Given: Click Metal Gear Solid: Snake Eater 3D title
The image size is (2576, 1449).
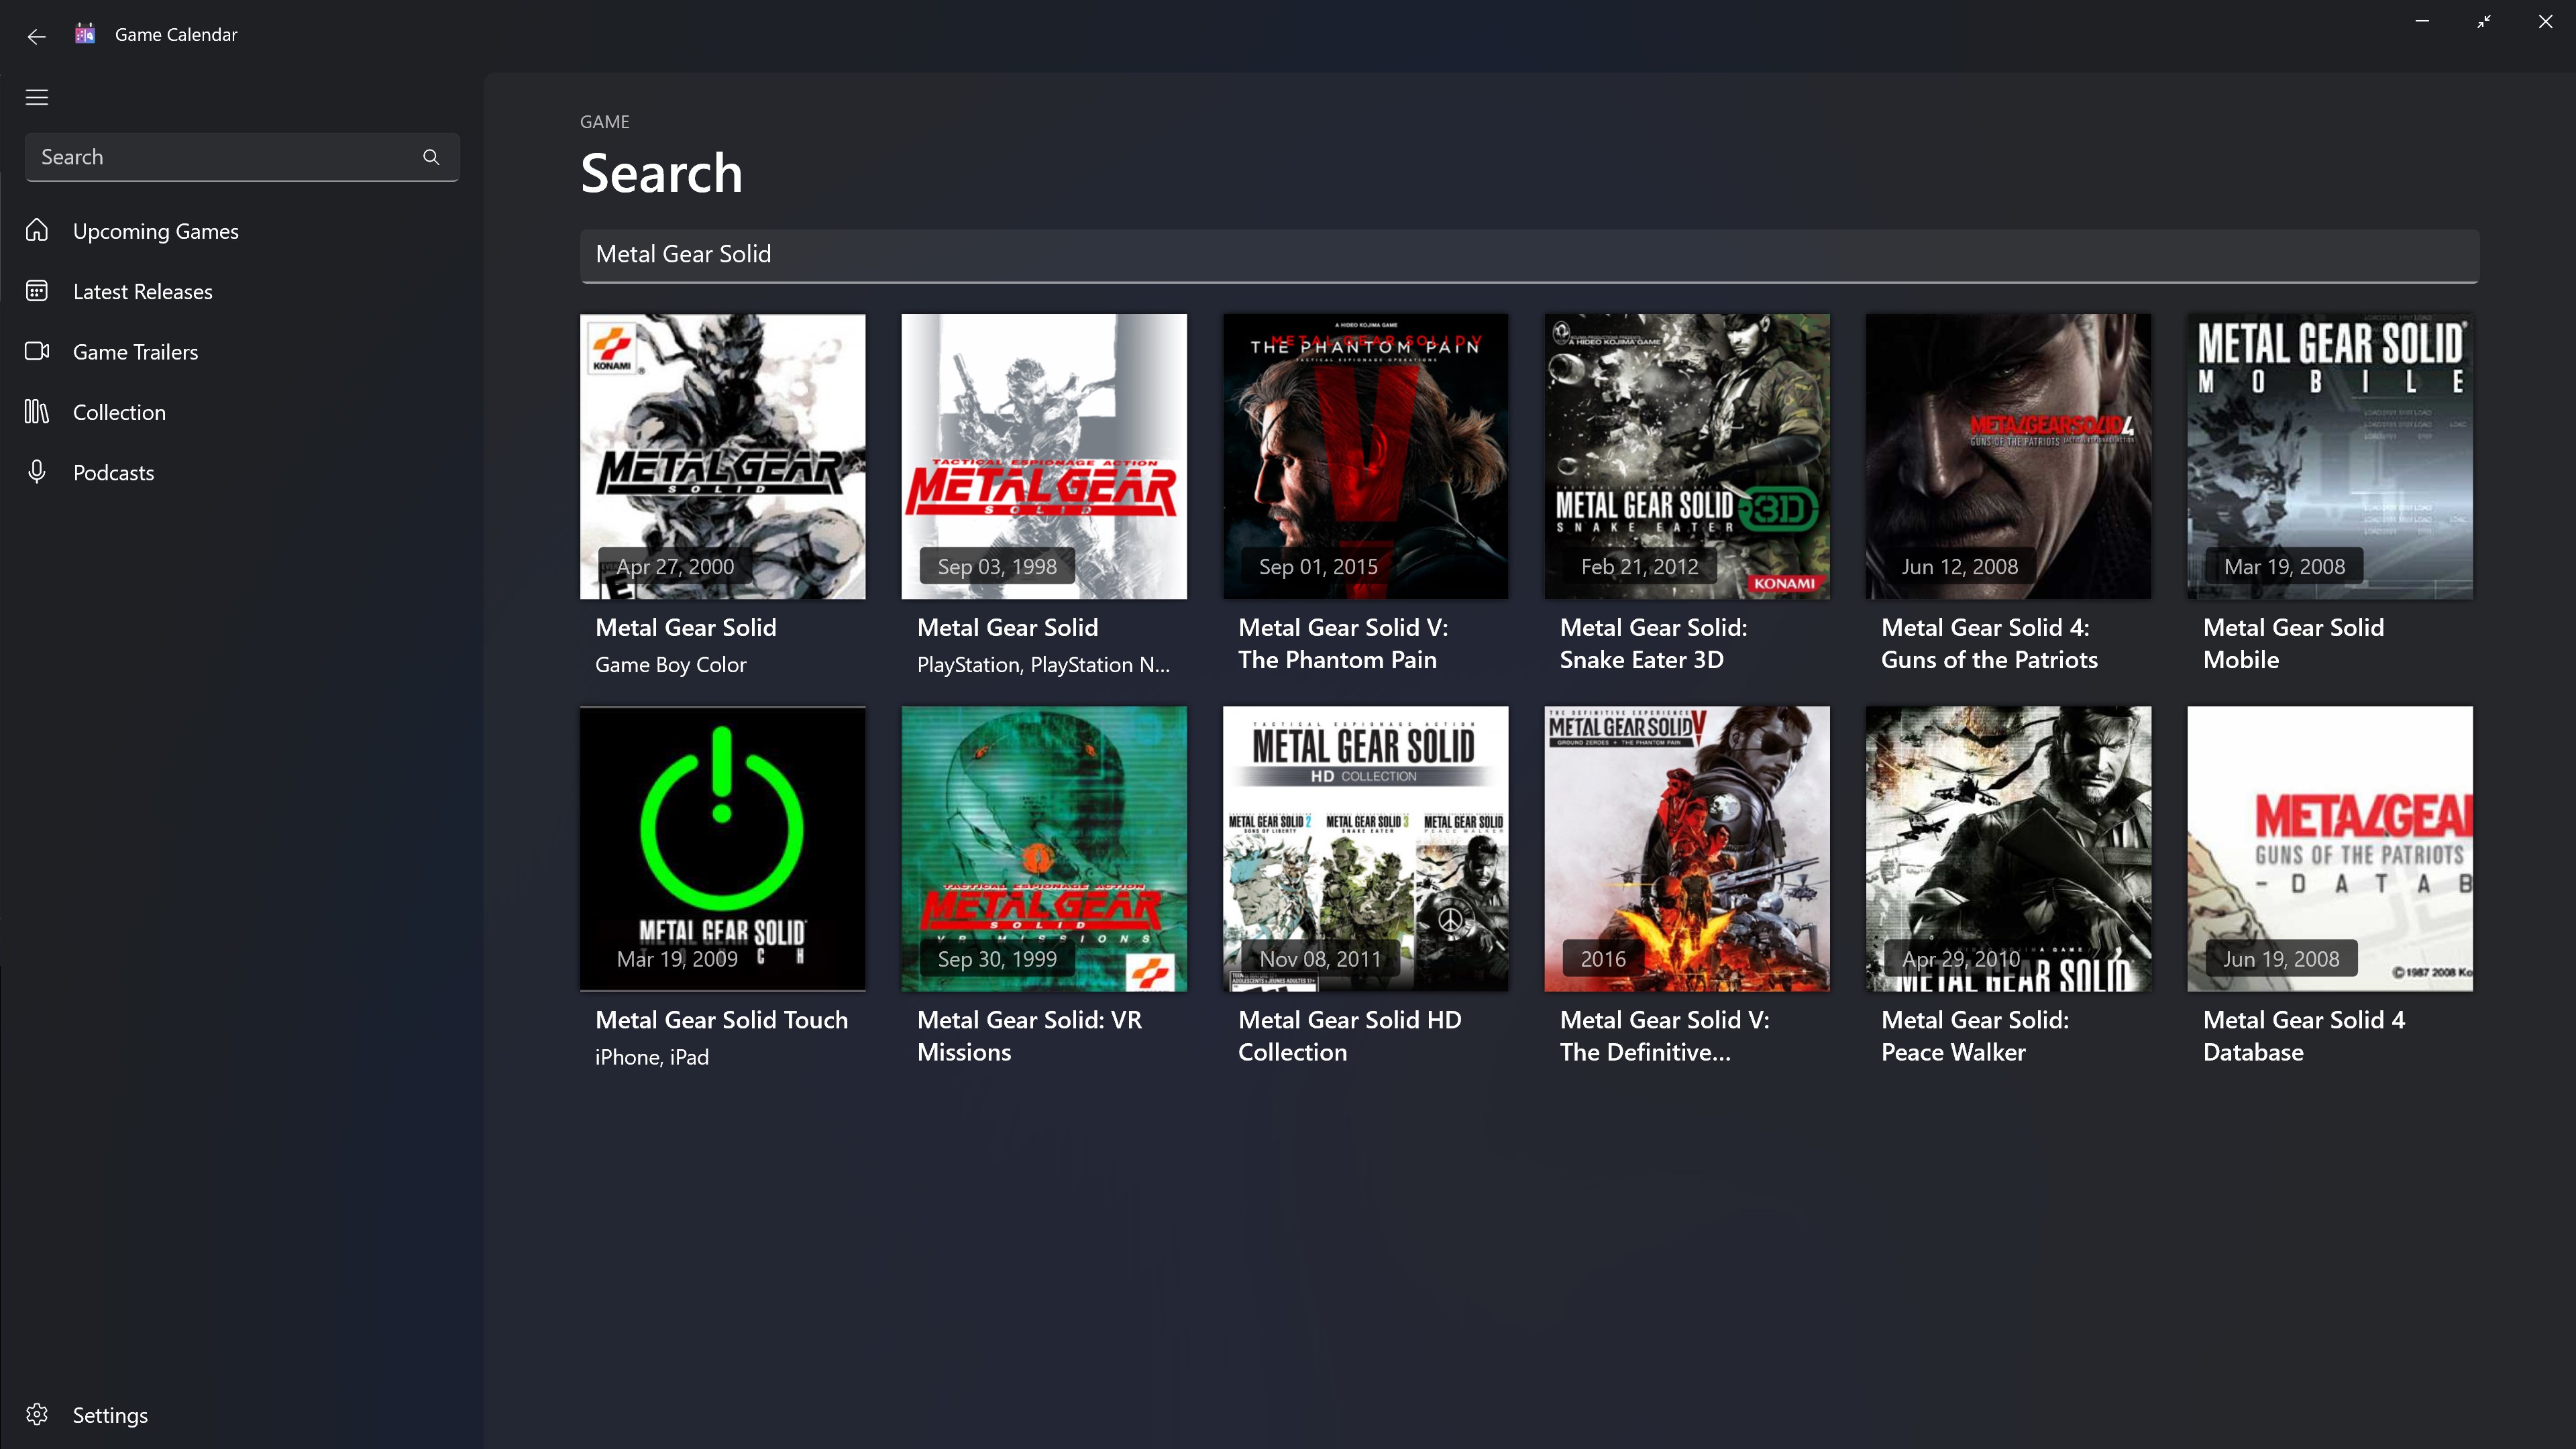Looking at the screenshot, I should [1653, 643].
